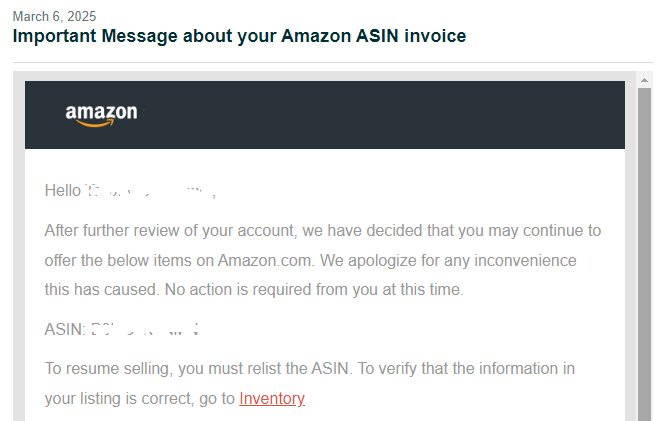
Task: Click the 'To resume selling' sentence
Action: coord(199,369)
